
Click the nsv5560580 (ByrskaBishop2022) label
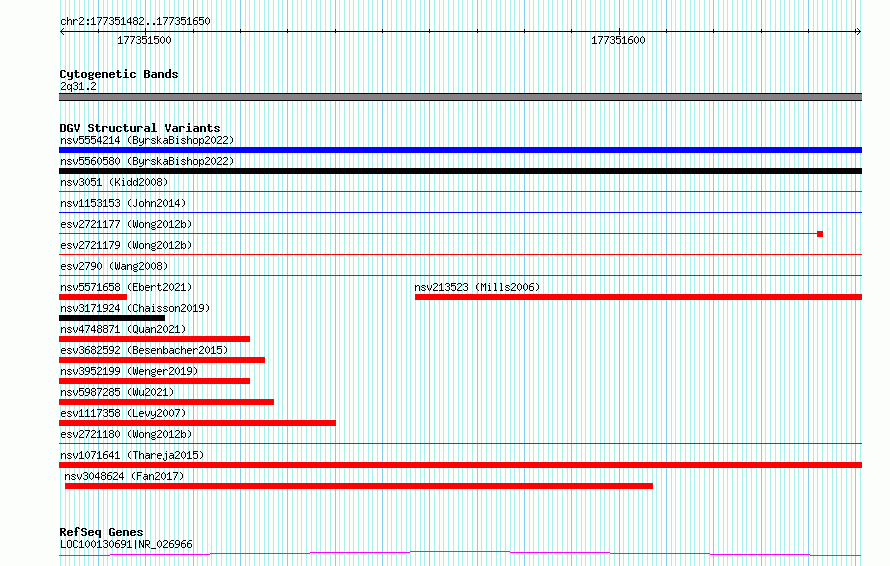[147, 161]
